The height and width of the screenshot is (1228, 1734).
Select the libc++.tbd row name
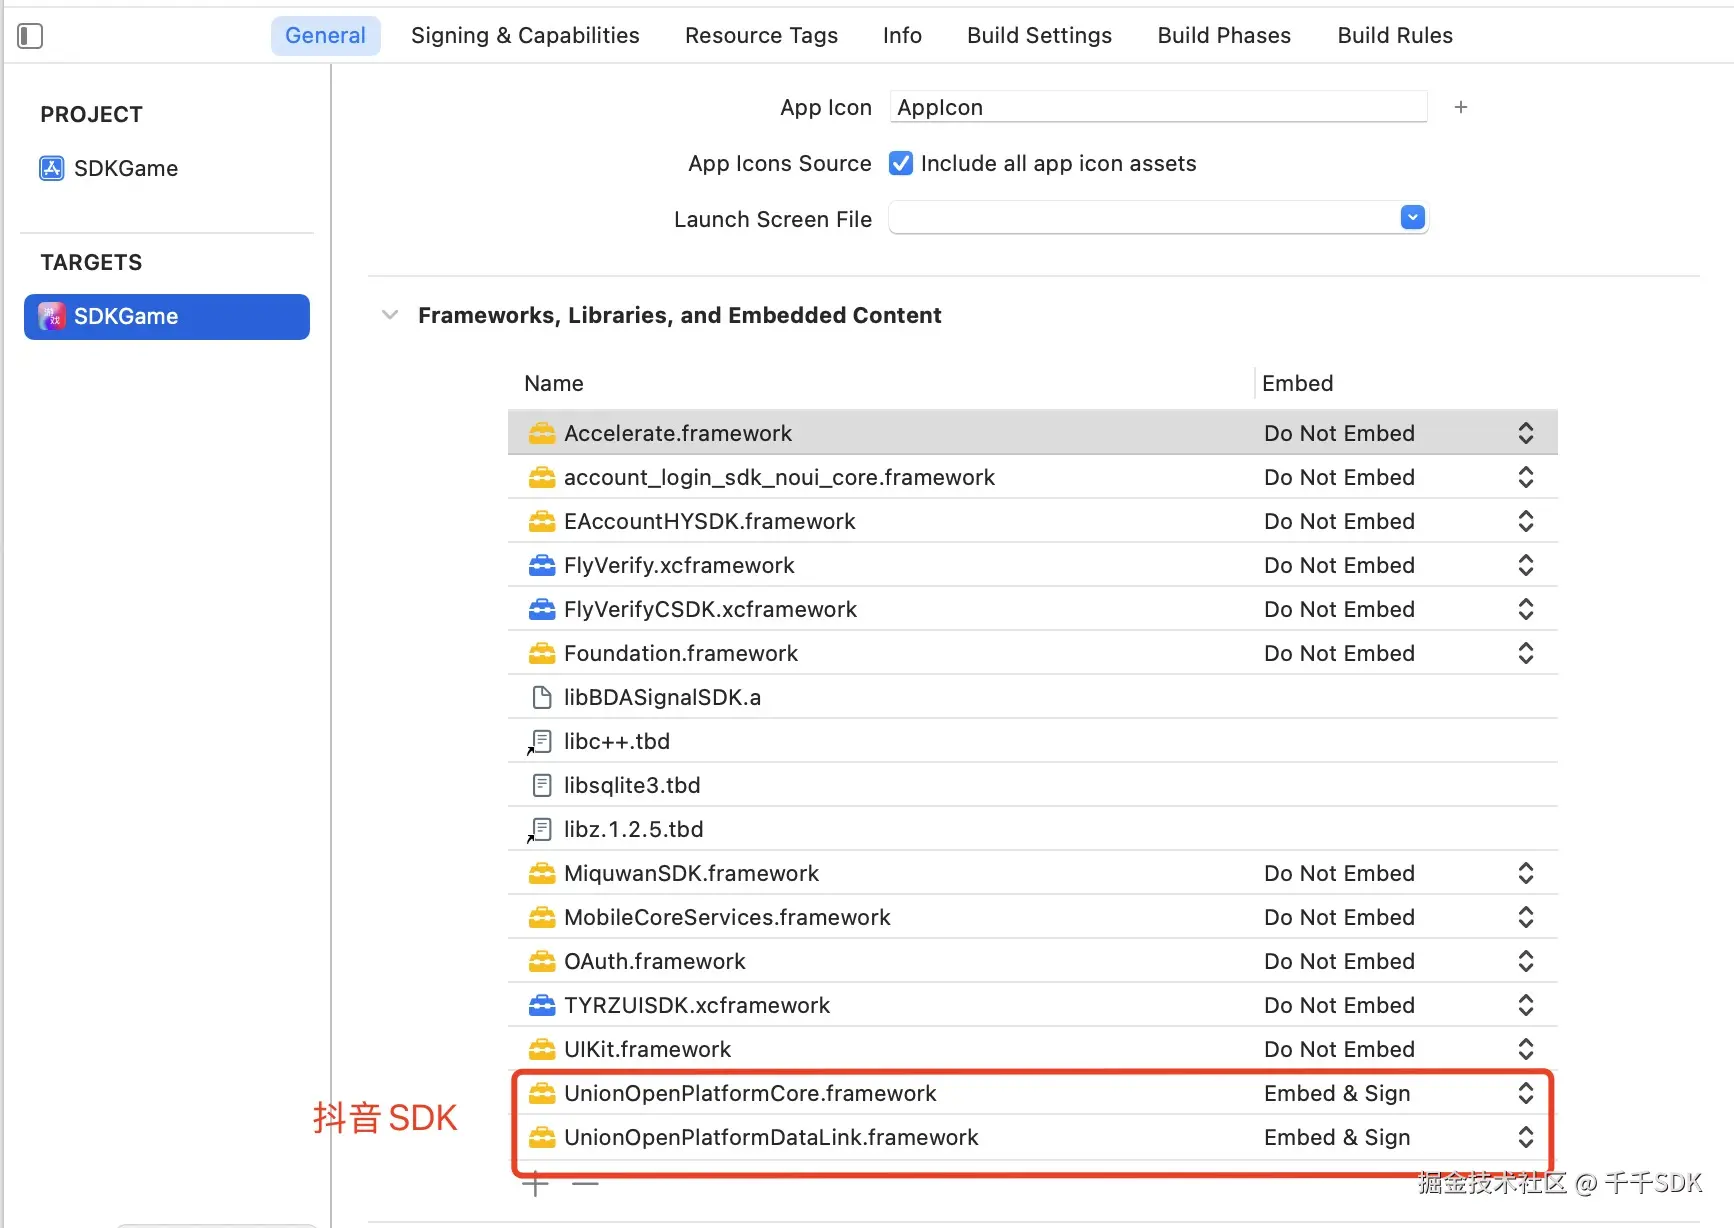coord(617,741)
